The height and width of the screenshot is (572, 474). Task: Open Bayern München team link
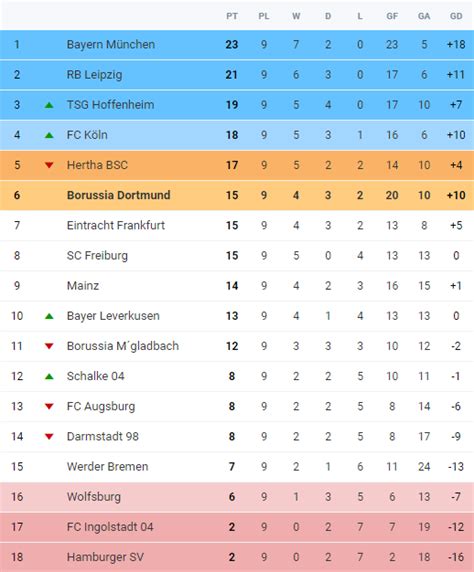pyautogui.click(x=111, y=45)
